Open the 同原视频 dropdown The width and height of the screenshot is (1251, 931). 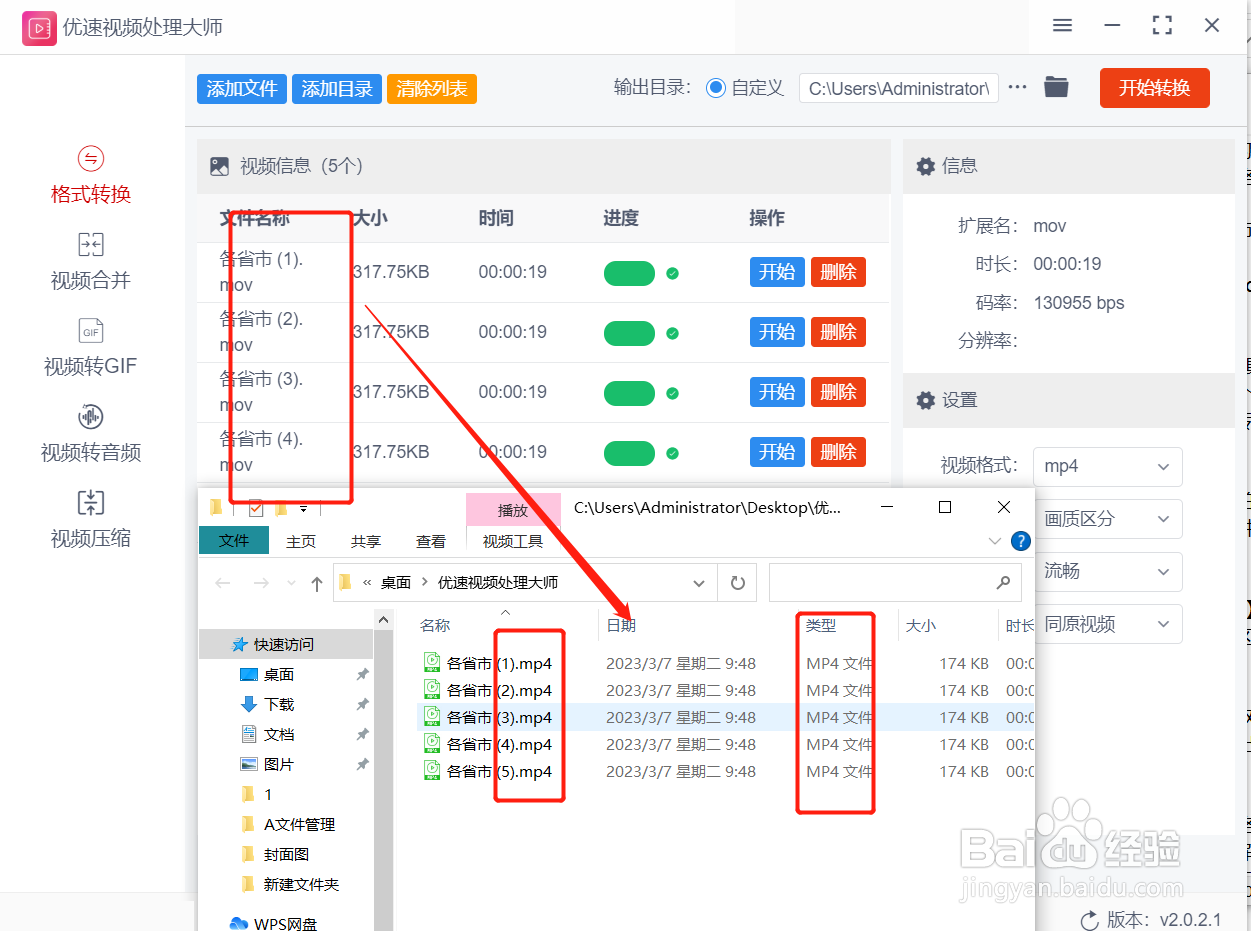(1107, 624)
